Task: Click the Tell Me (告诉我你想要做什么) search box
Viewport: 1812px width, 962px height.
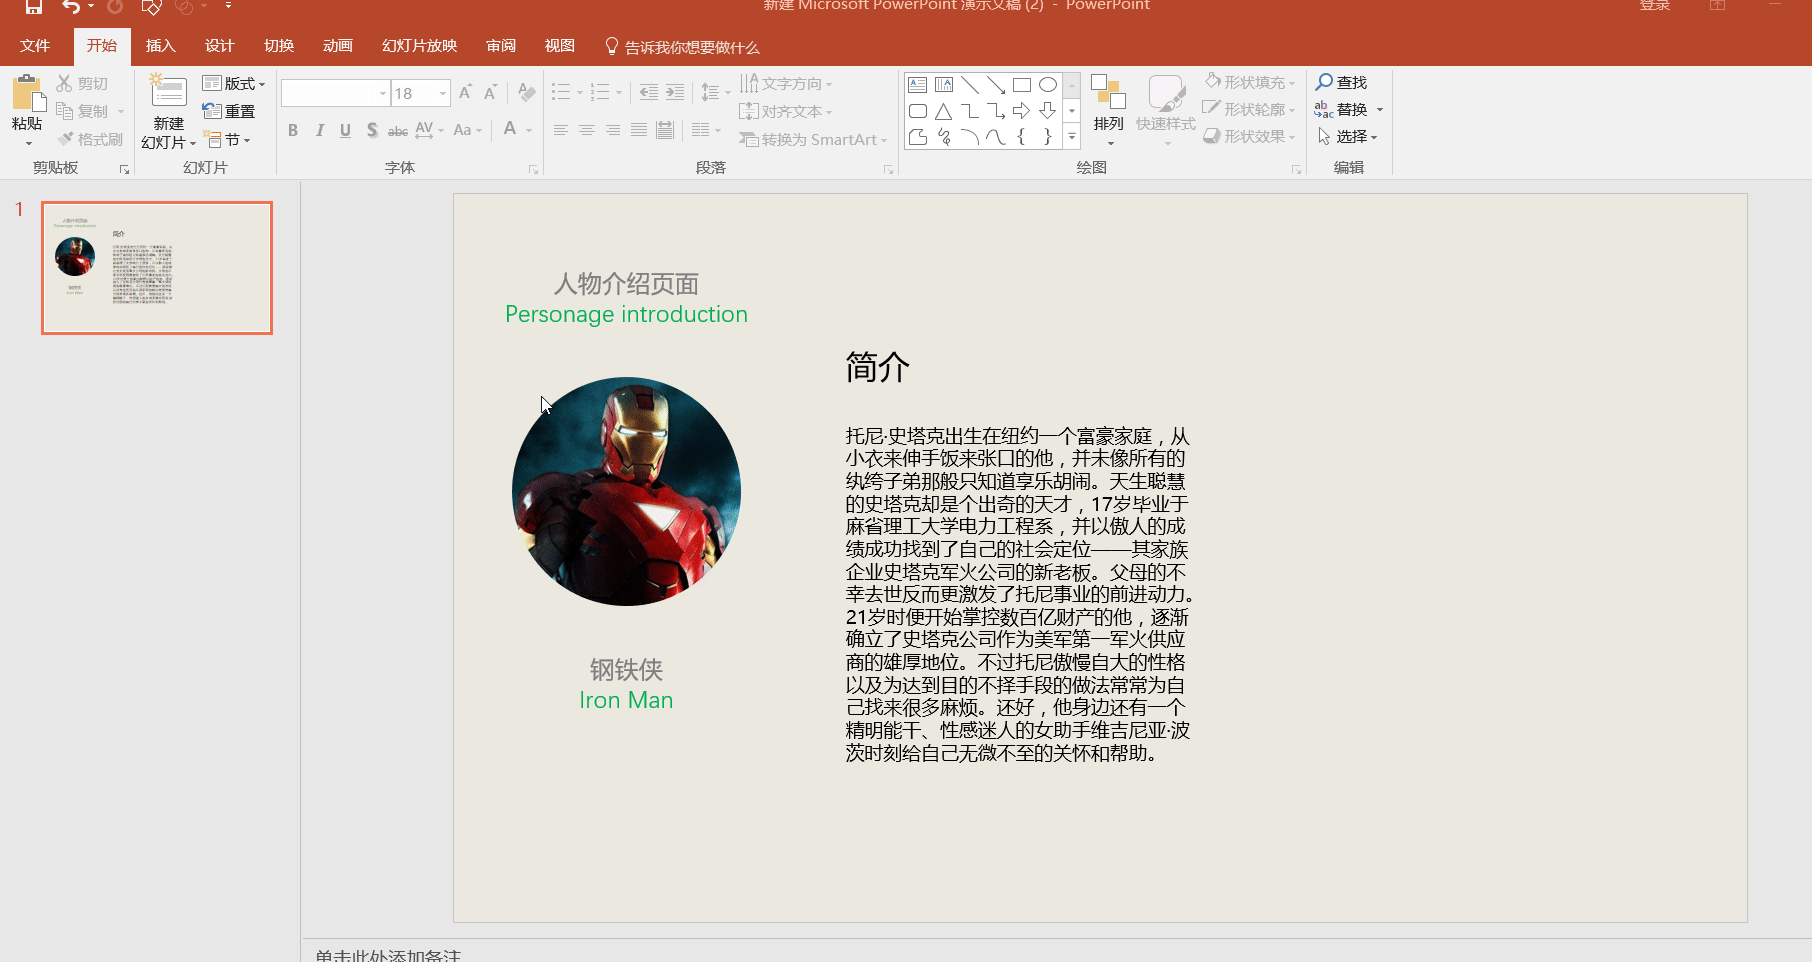Action: coord(683,47)
